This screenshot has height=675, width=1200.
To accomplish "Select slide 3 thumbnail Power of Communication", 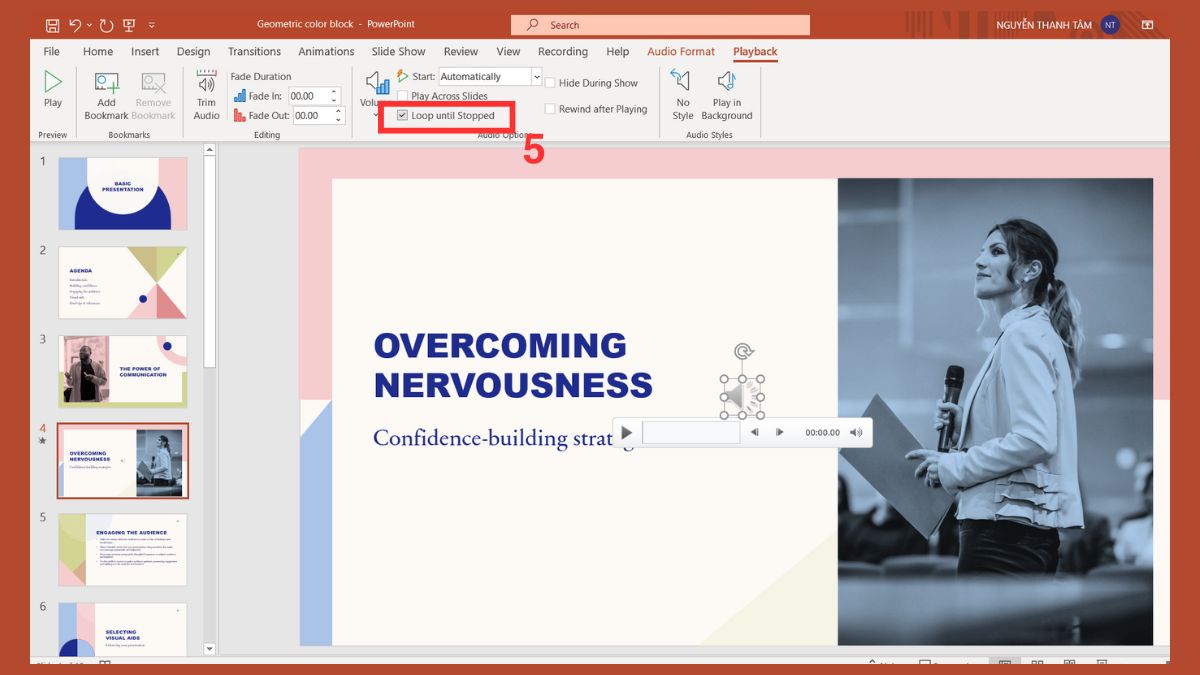I will click(123, 370).
